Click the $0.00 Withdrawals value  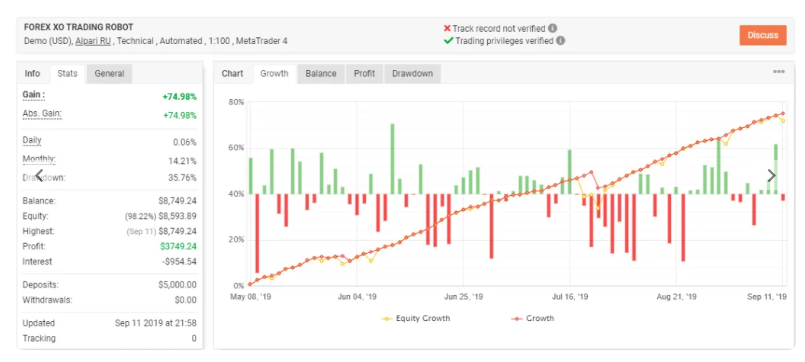[185, 300]
